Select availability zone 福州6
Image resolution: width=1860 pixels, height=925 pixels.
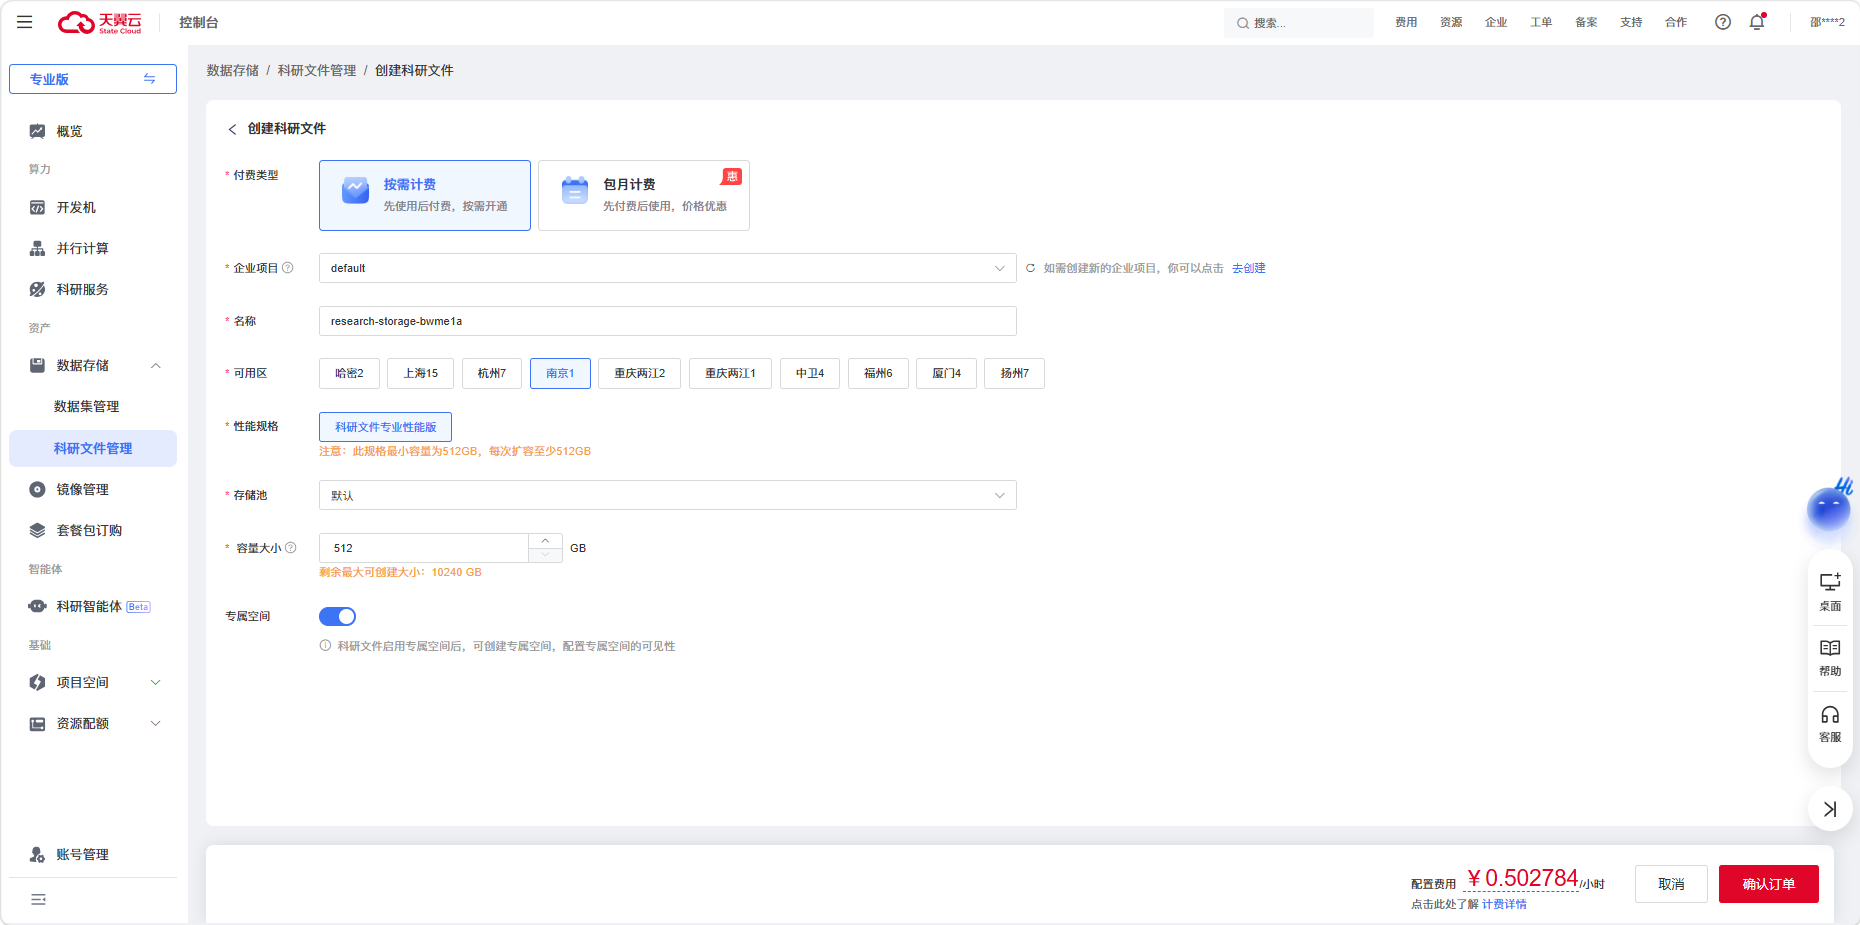878,373
